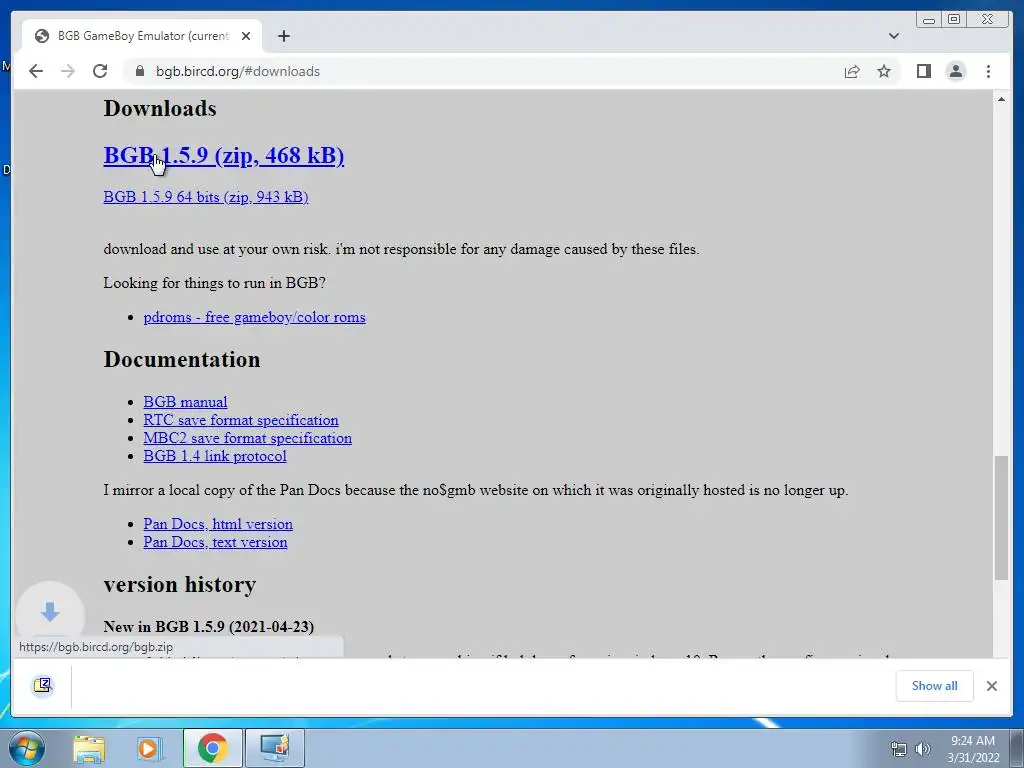Click the 'version history' heading
Screen dimensions: 1024x768
tap(180, 584)
